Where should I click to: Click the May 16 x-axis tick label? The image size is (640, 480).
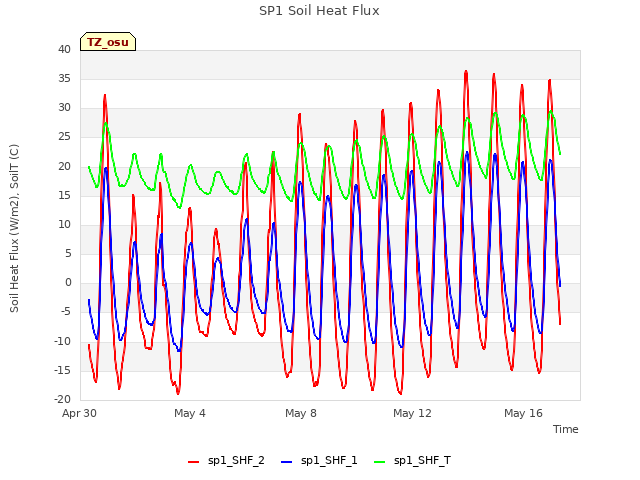523,413
